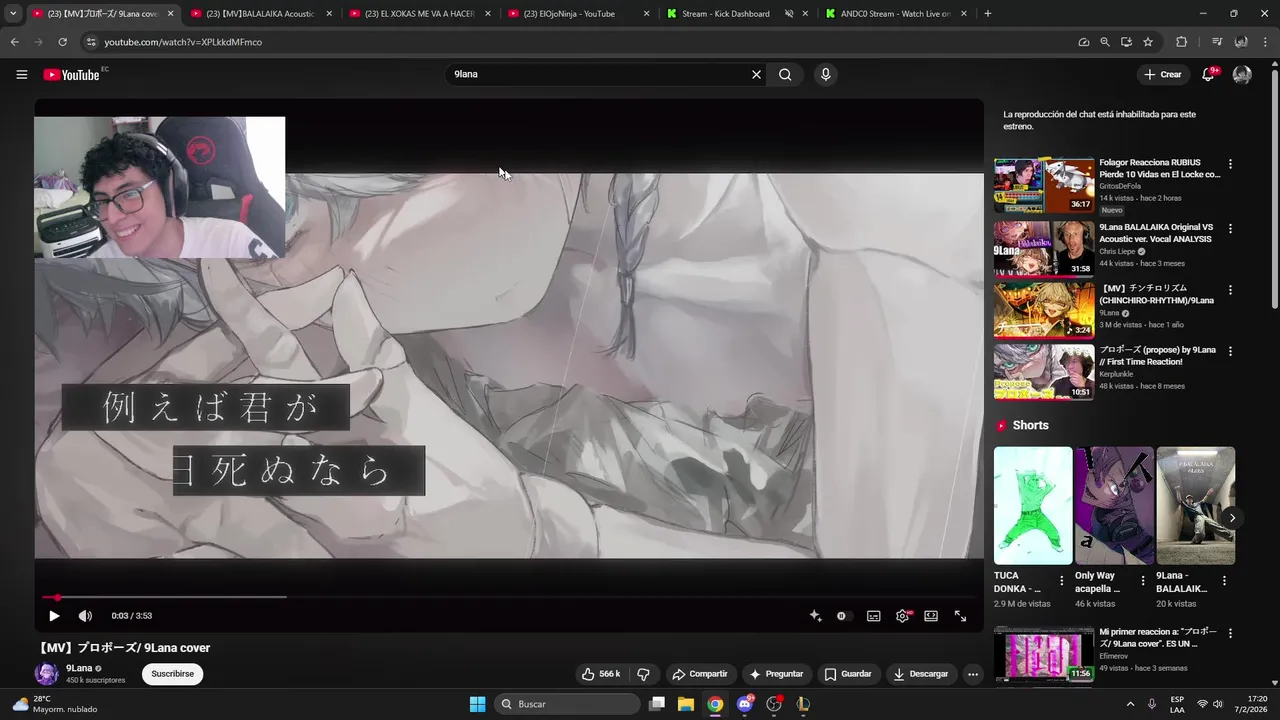Like the video with 566 k likes
This screenshot has height=720, width=1280.
[601, 674]
